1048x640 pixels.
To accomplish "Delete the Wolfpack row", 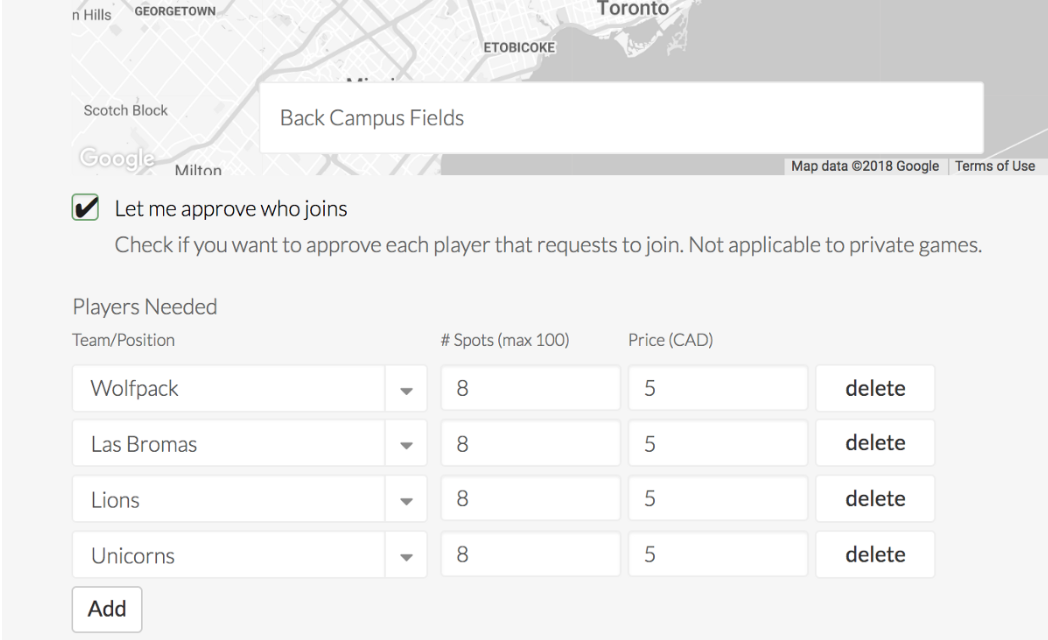I will tap(875, 389).
